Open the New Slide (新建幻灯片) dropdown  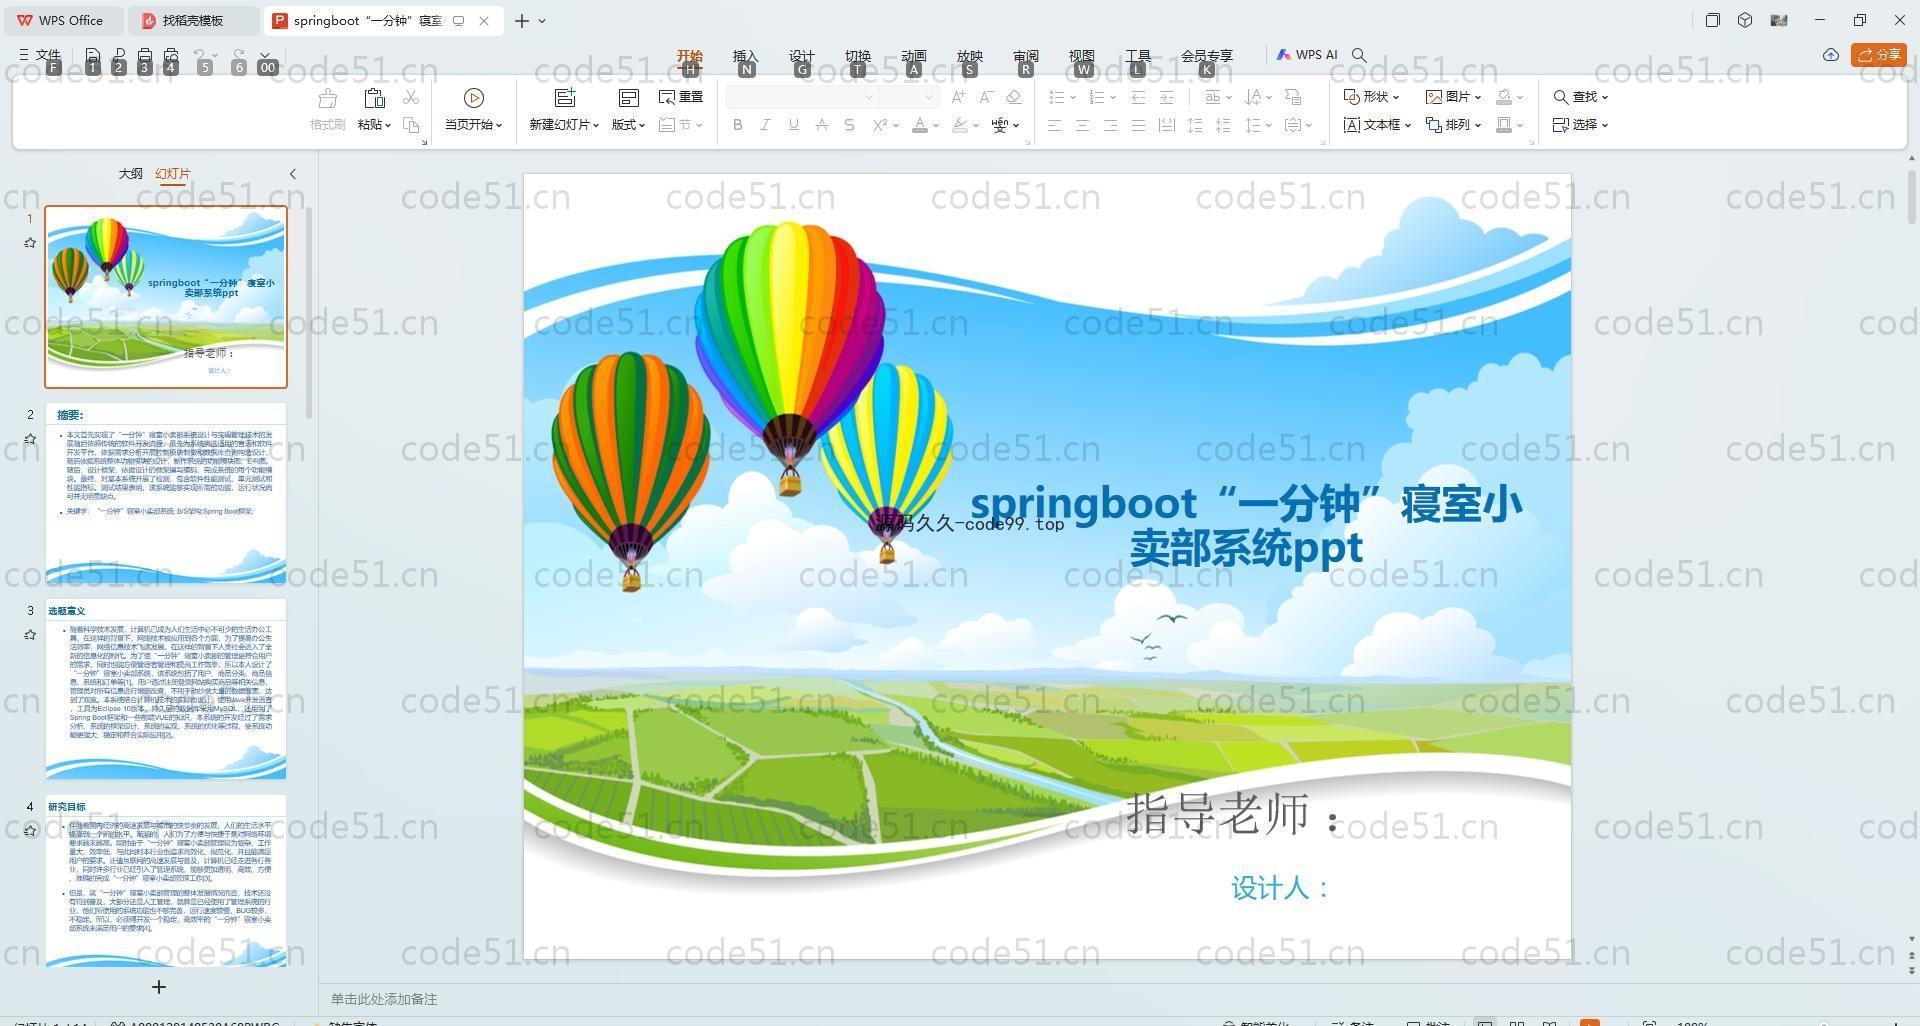click(564, 125)
